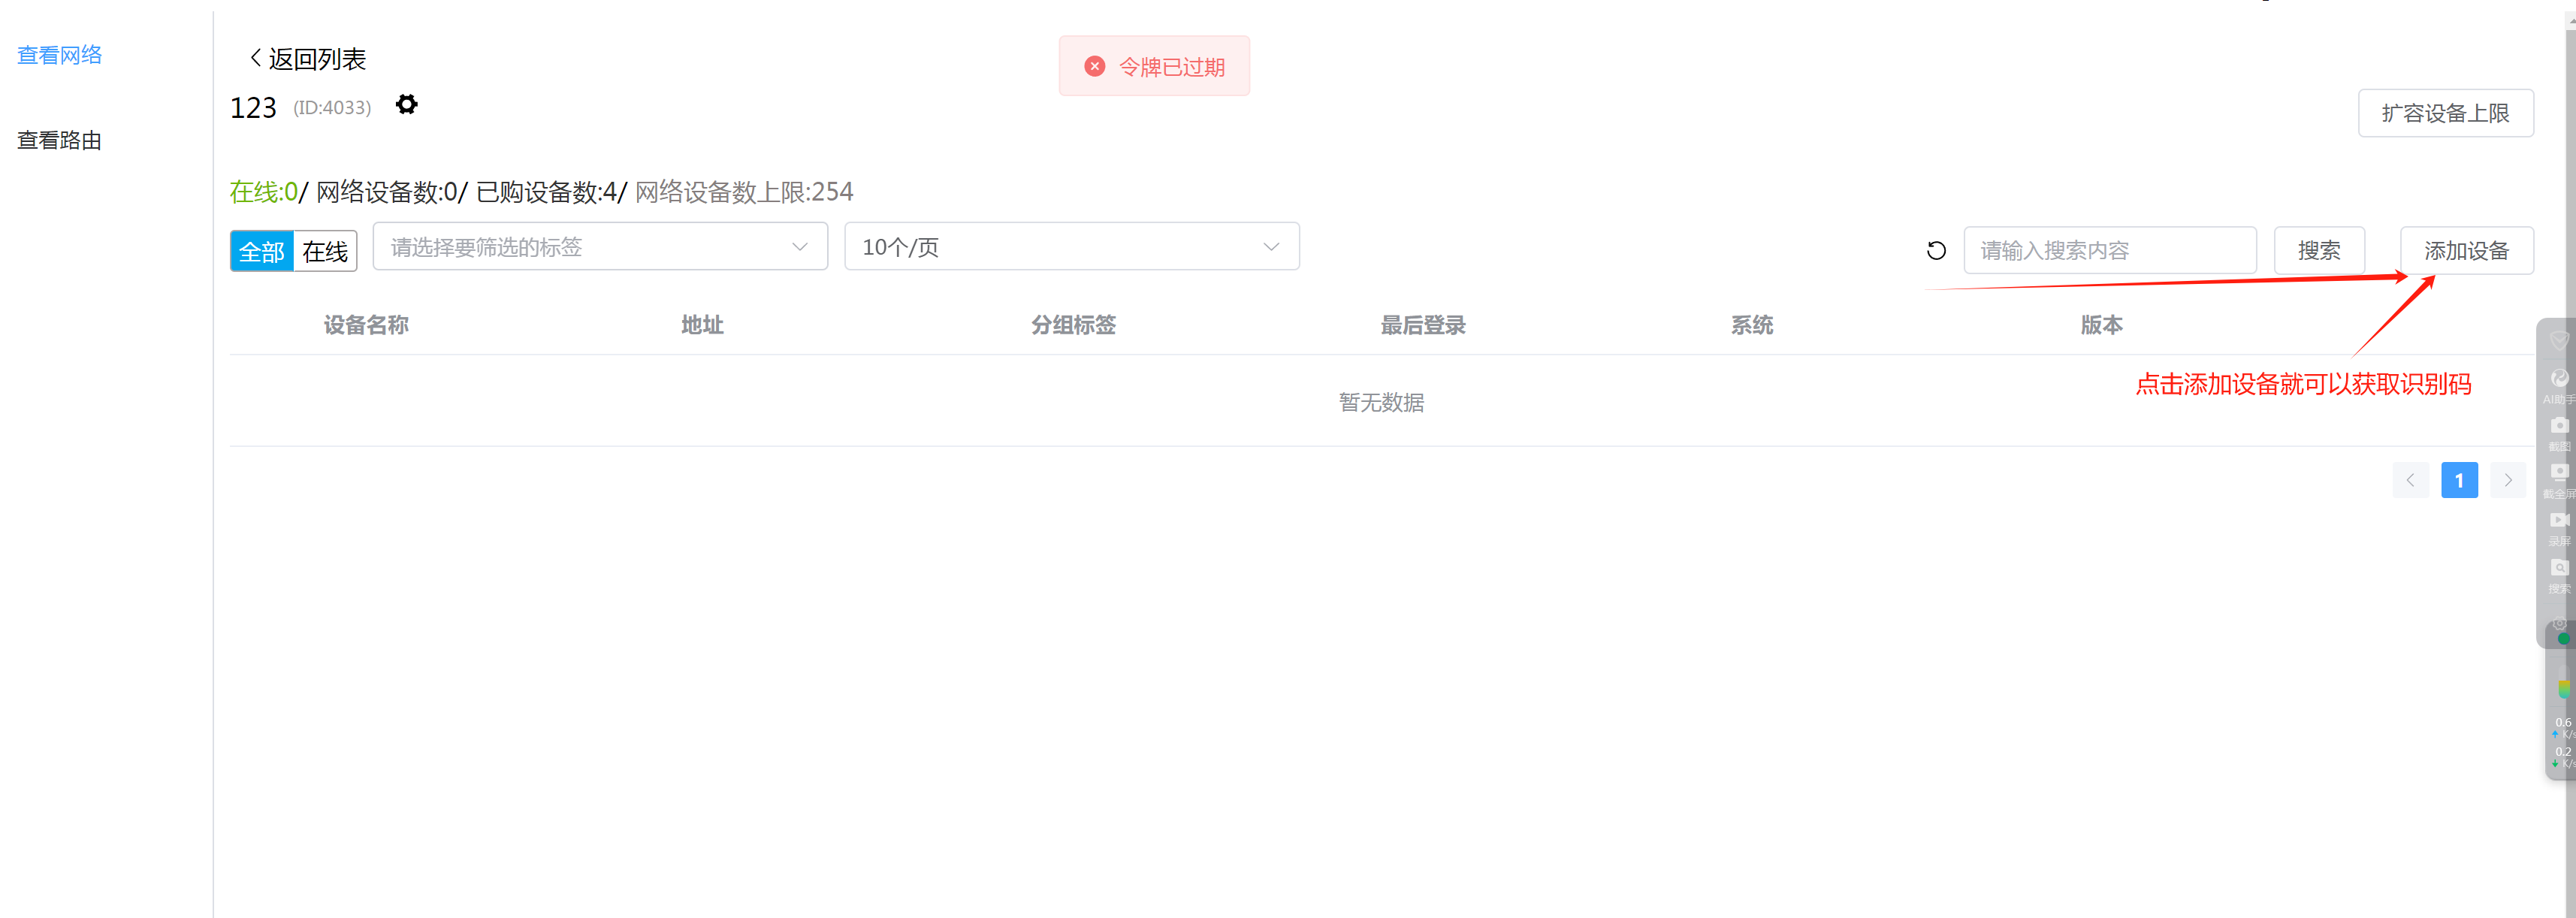
Task: Click page number 1 in pagination
Action: [2459, 480]
